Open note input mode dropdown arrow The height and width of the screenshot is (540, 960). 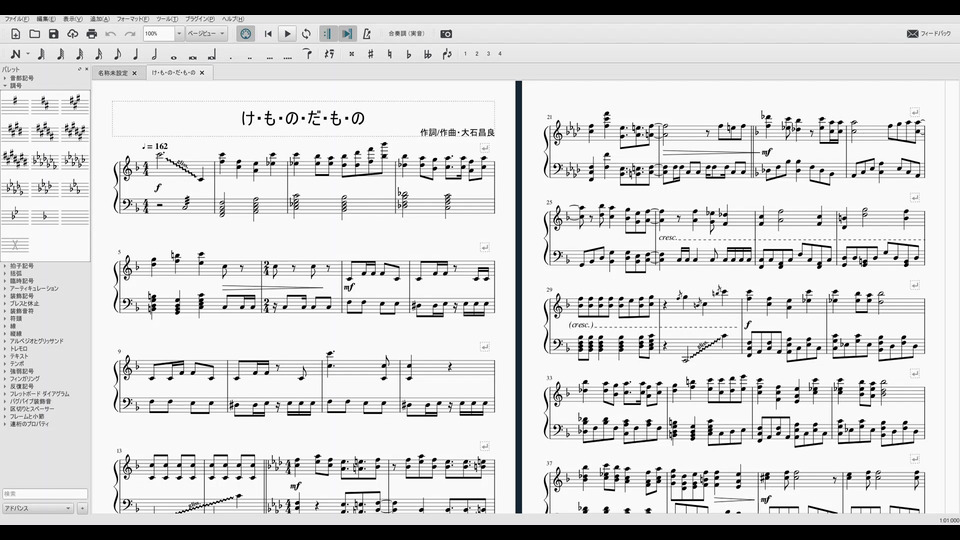click(x=28, y=54)
